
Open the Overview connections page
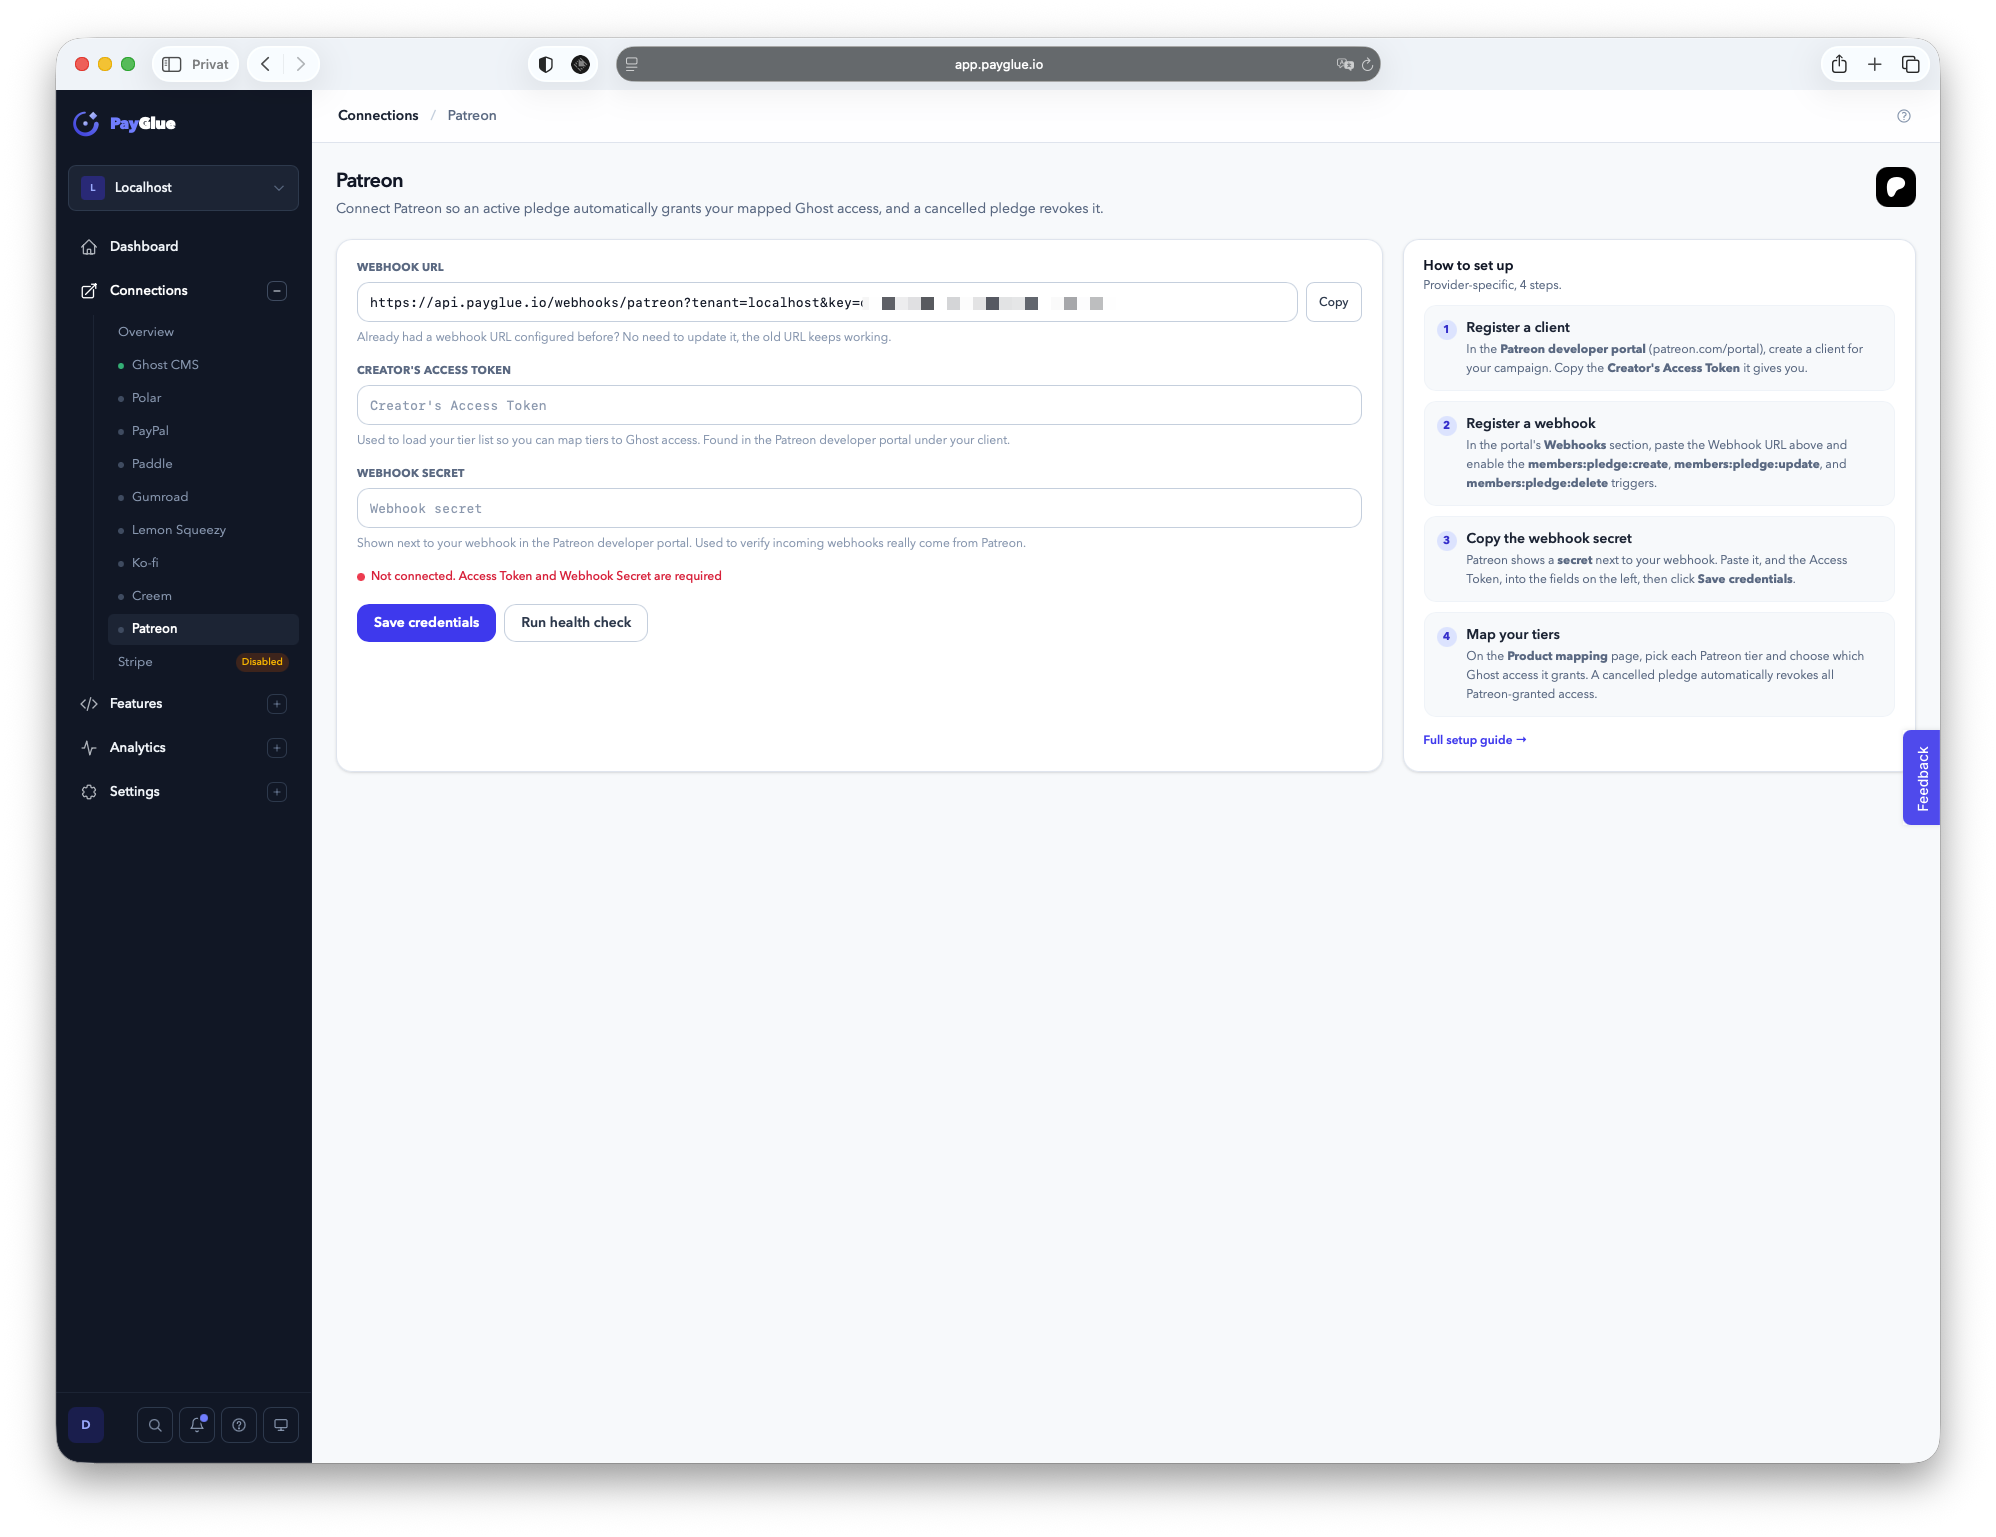pos(146,332)
